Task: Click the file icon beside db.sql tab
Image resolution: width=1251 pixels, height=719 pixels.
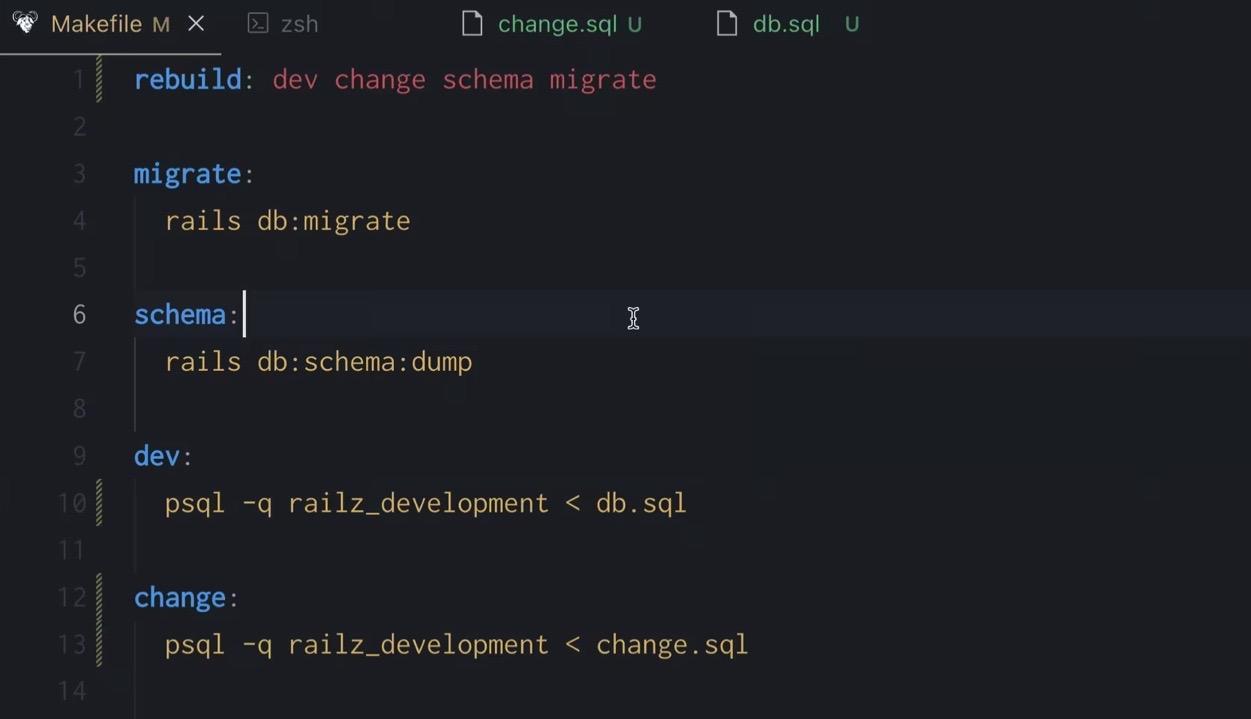Action: point(727,24)
